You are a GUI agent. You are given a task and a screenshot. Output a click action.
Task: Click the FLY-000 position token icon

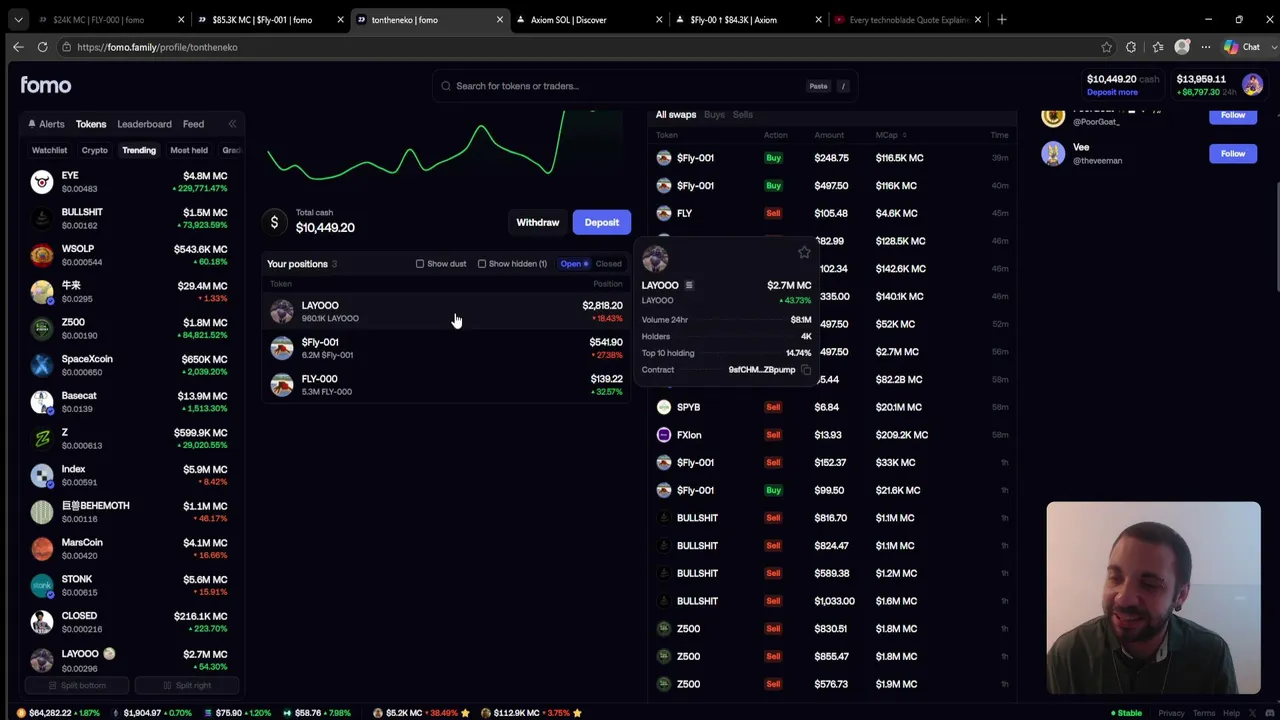point(282,385)
